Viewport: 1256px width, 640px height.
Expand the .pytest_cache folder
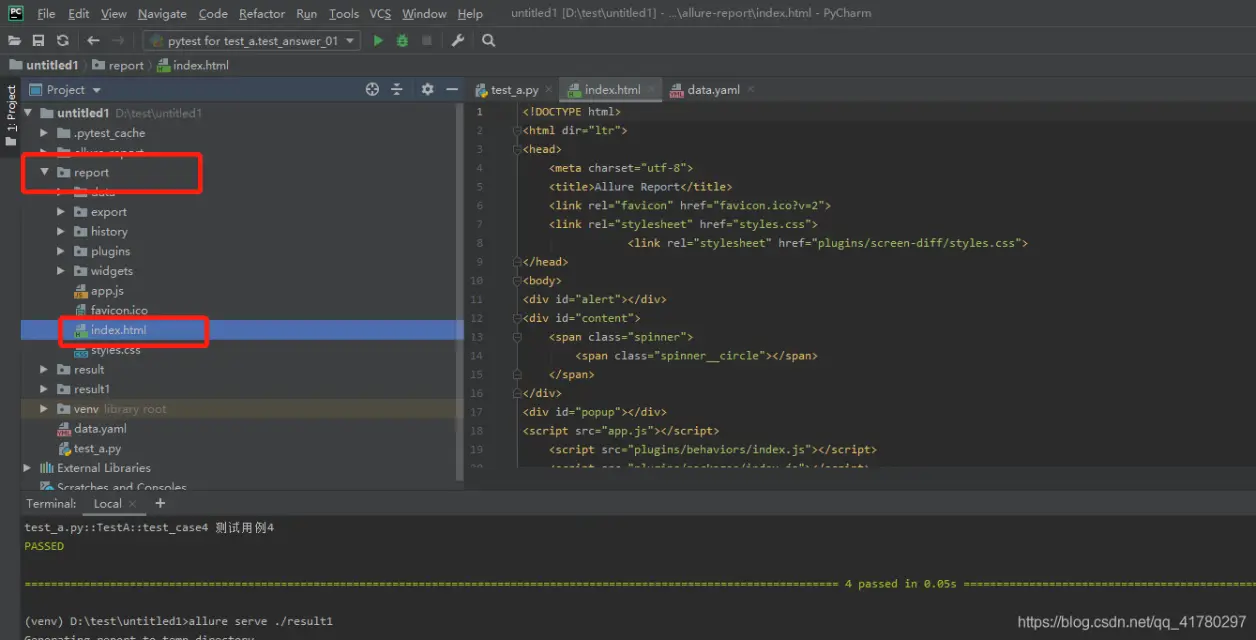point(44,133)
